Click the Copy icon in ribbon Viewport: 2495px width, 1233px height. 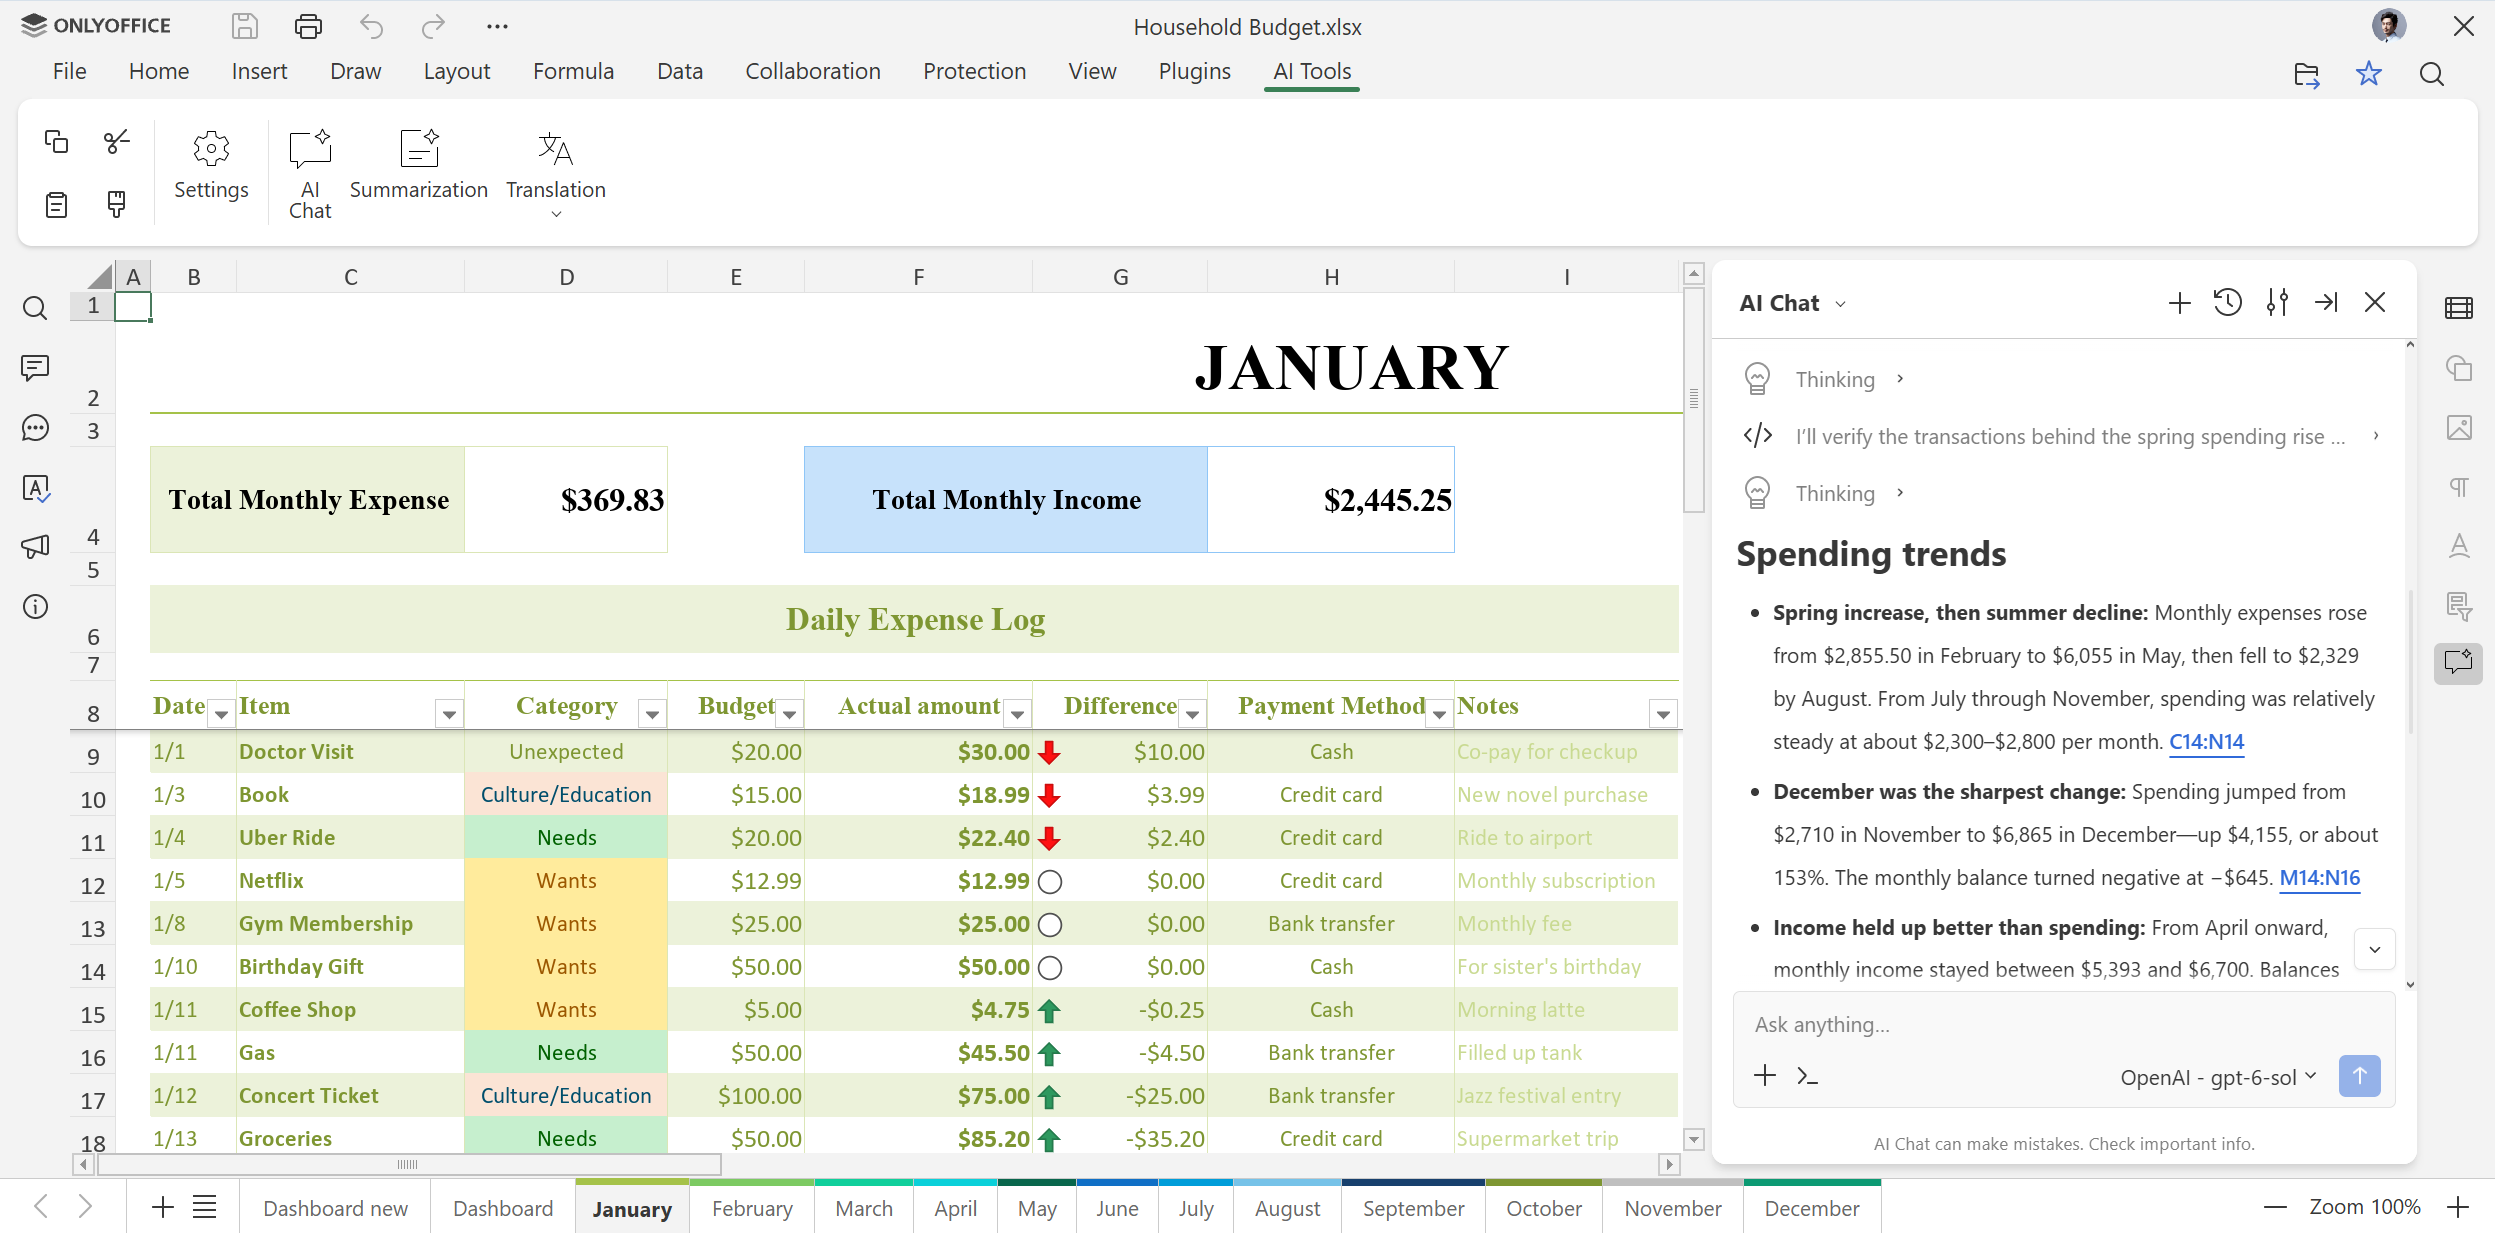pos(56,141)
